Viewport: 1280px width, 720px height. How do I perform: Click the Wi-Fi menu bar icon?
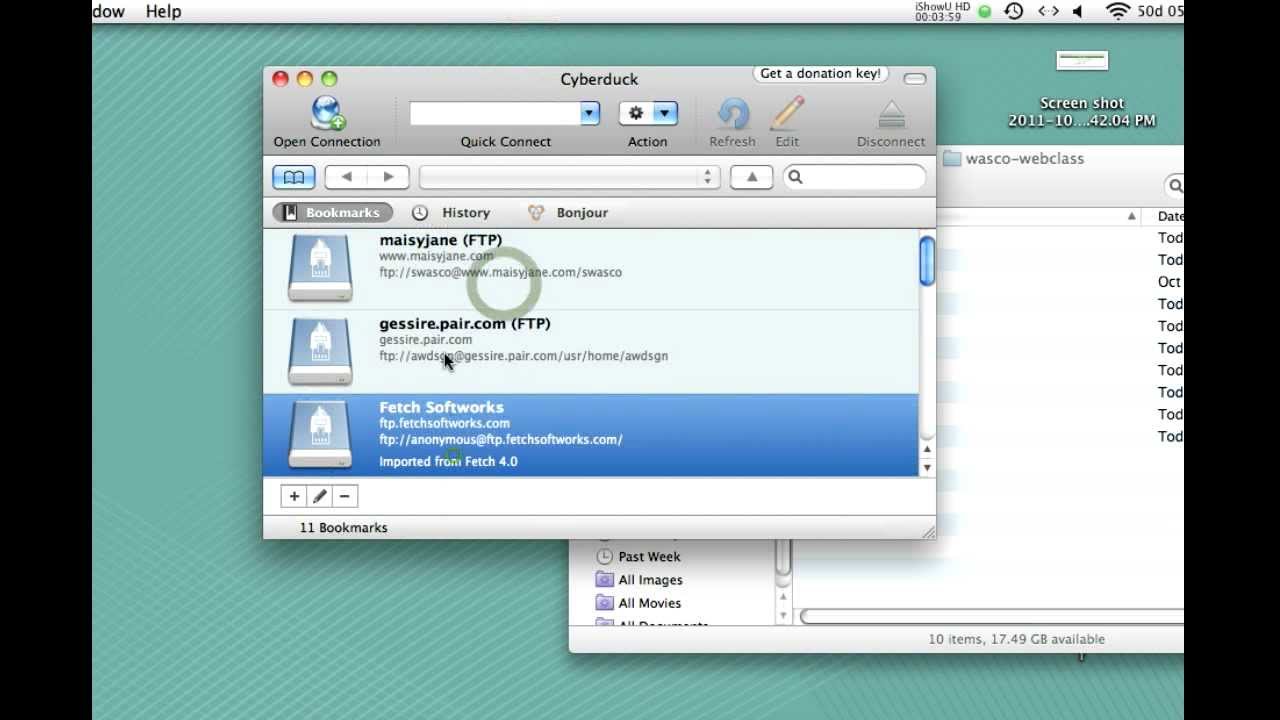1118,11
